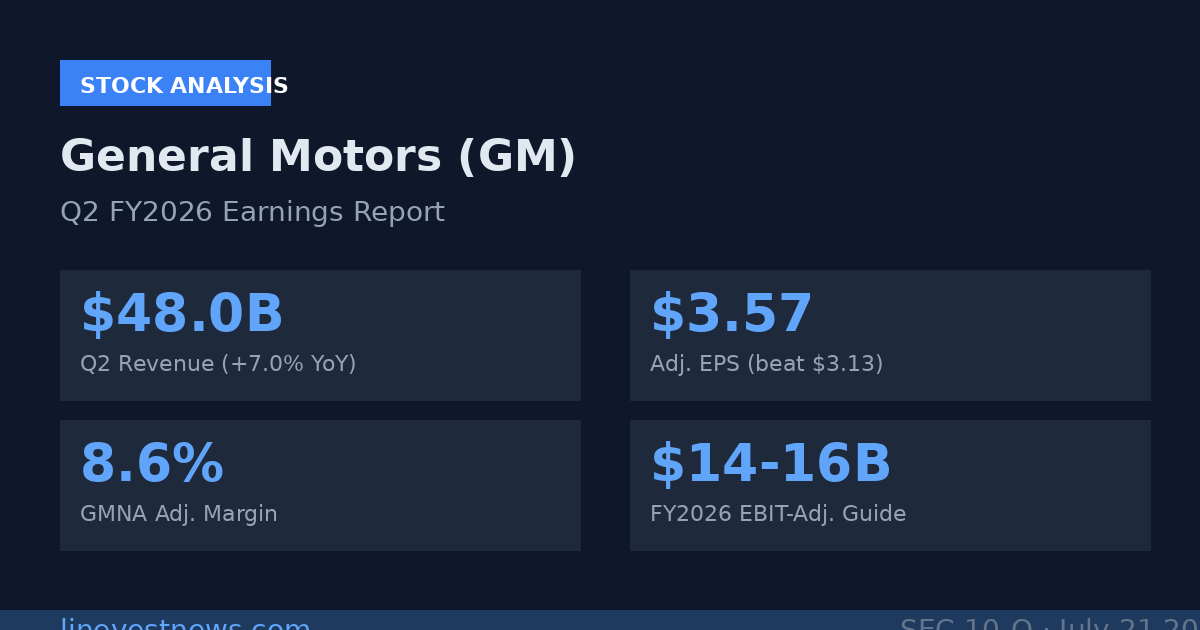Select the 8.6% margin figure

click(x=152, y=465)
